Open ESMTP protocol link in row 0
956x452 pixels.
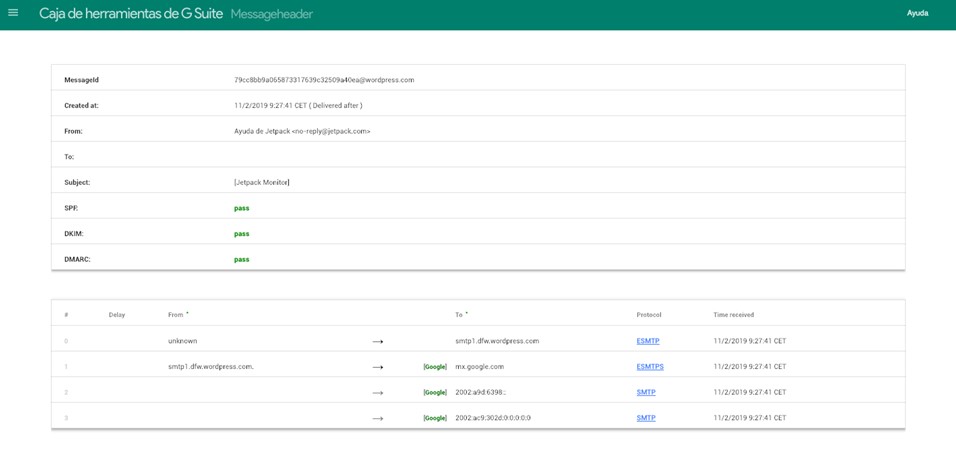[x=647, y=341]
